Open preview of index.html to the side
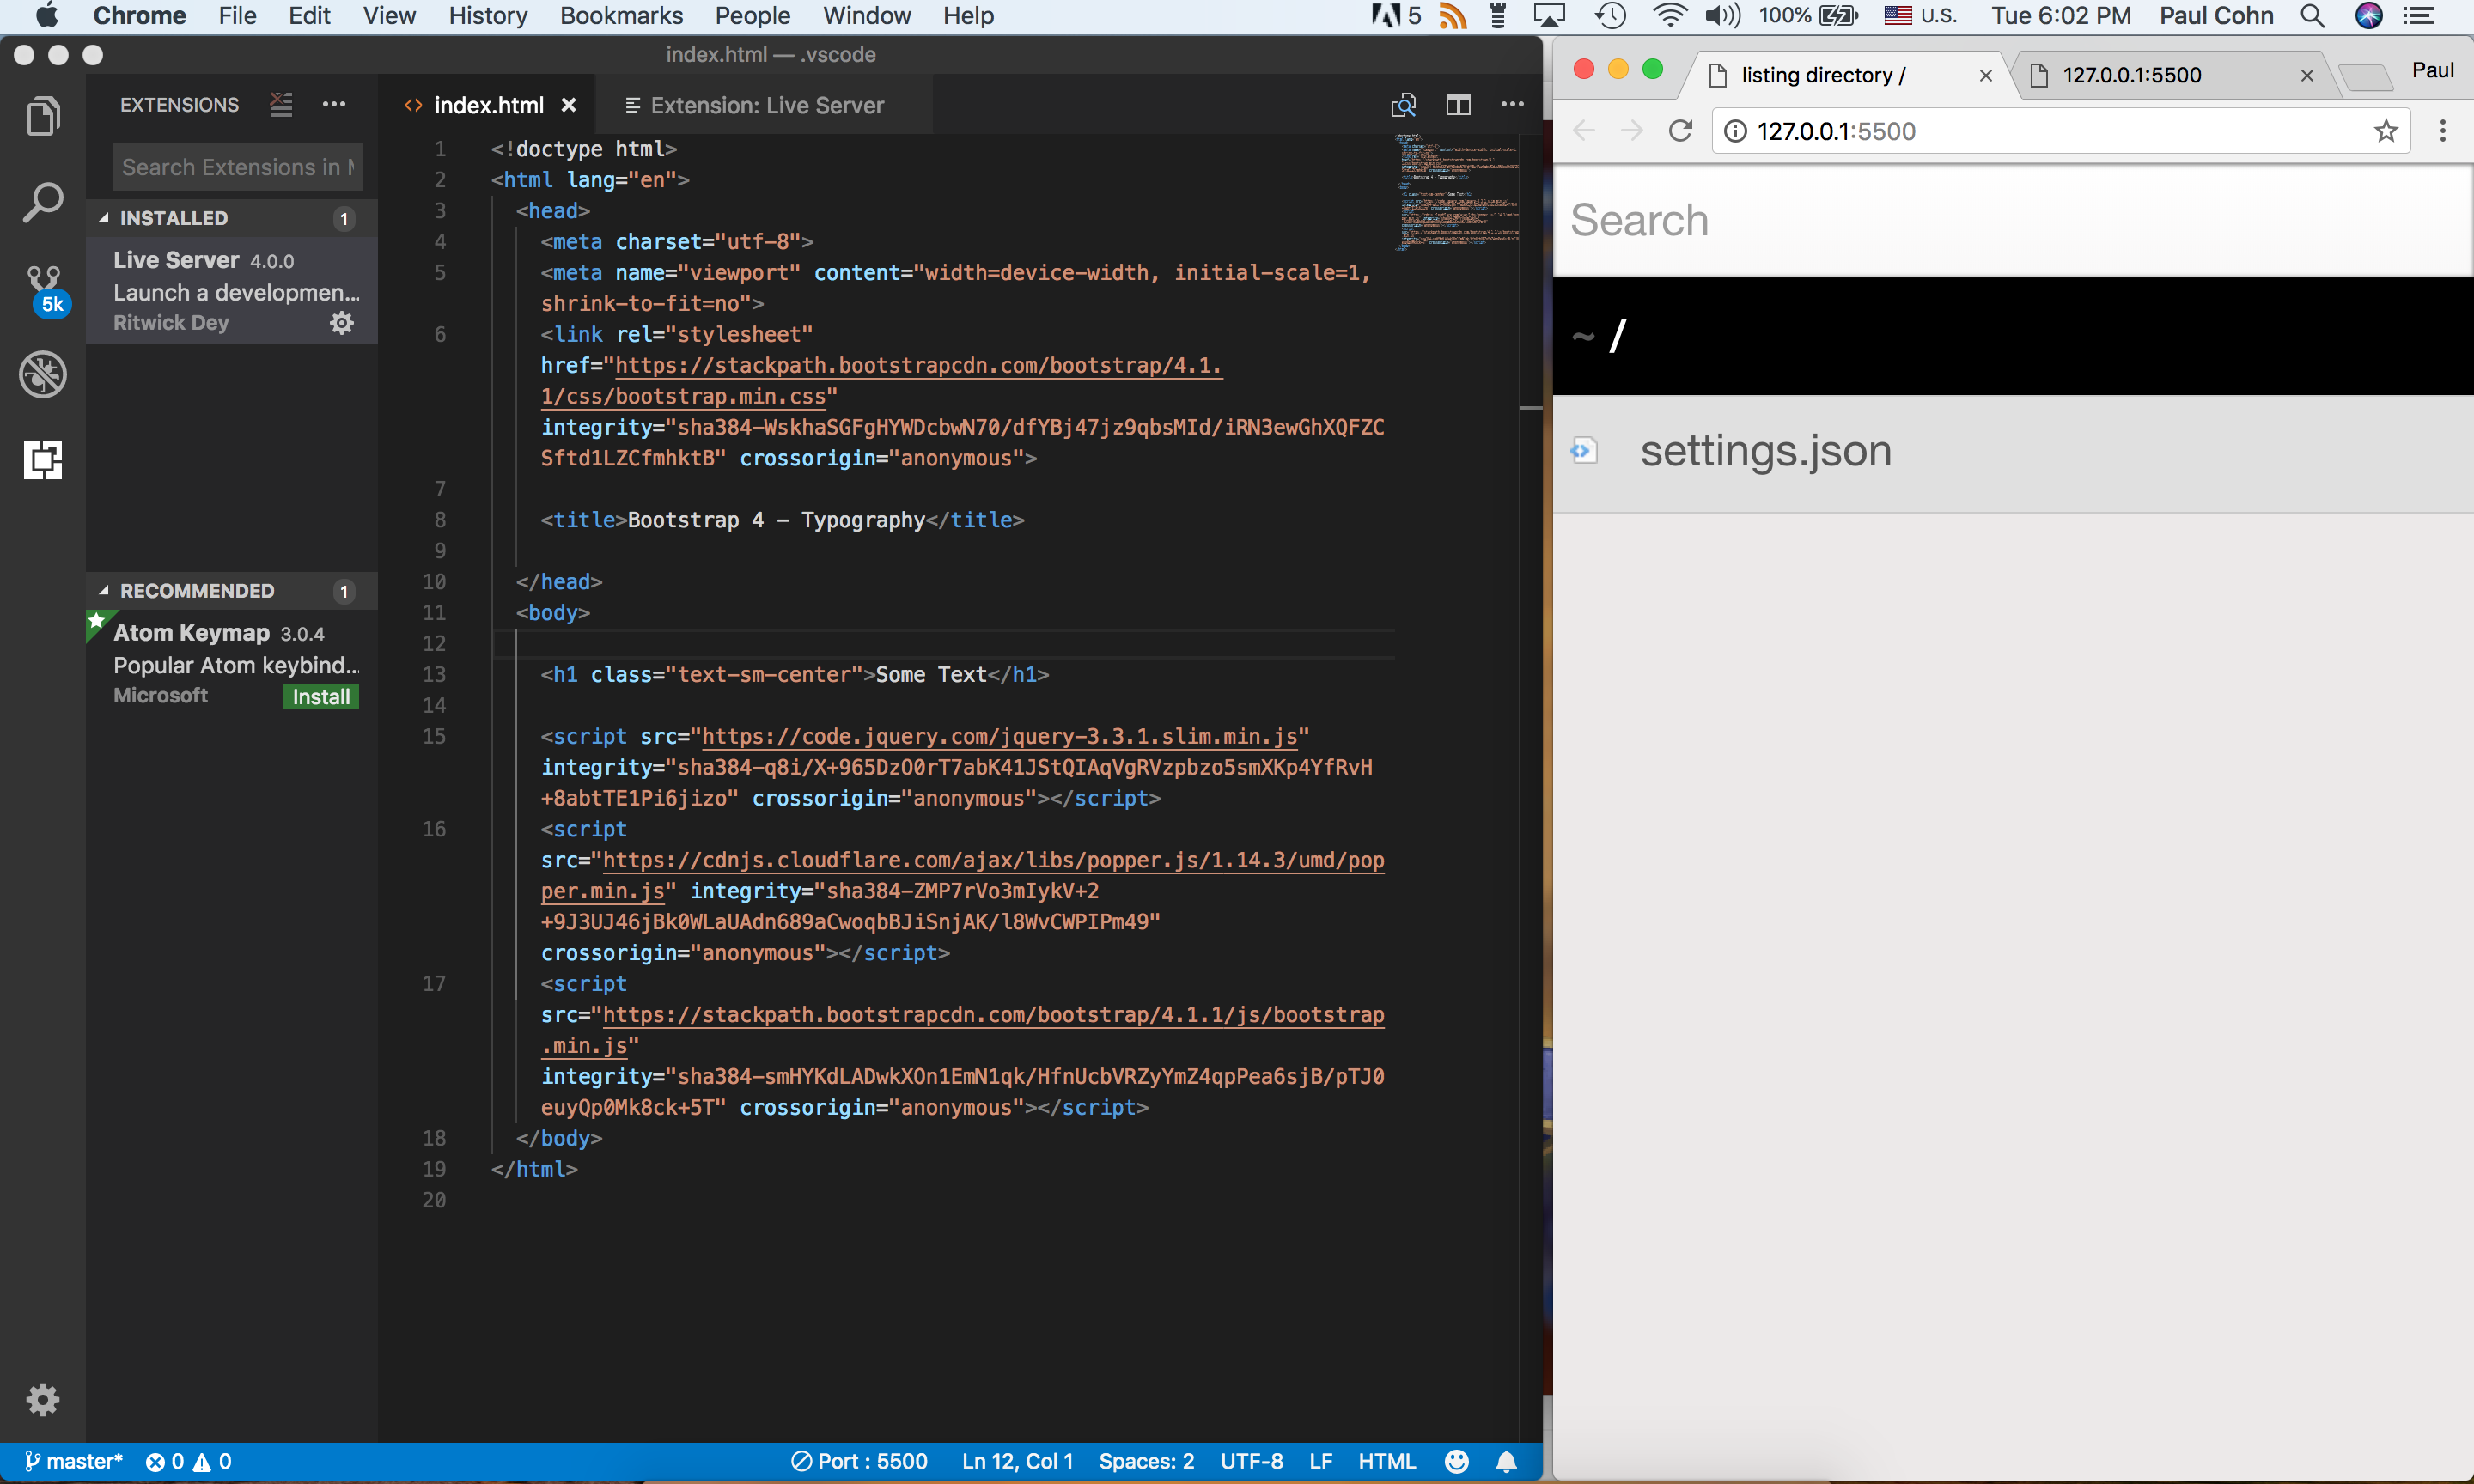The height and width of the screenshot is (1484, 2474). (1403, 104)
